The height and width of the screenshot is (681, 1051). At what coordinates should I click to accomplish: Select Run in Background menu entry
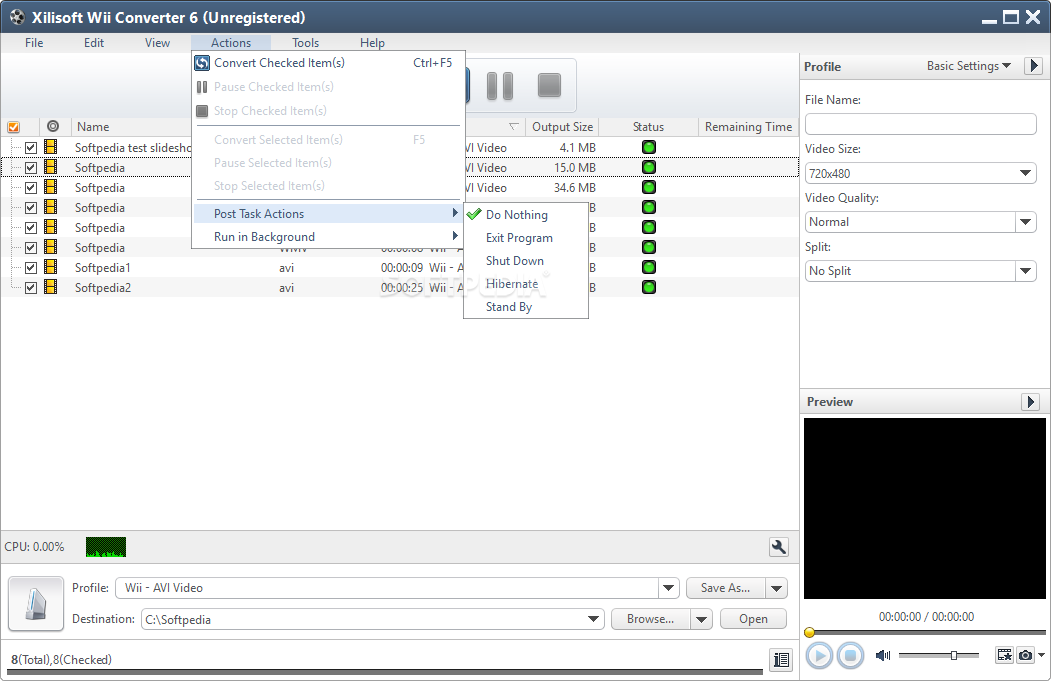click(x=328, y=237)
